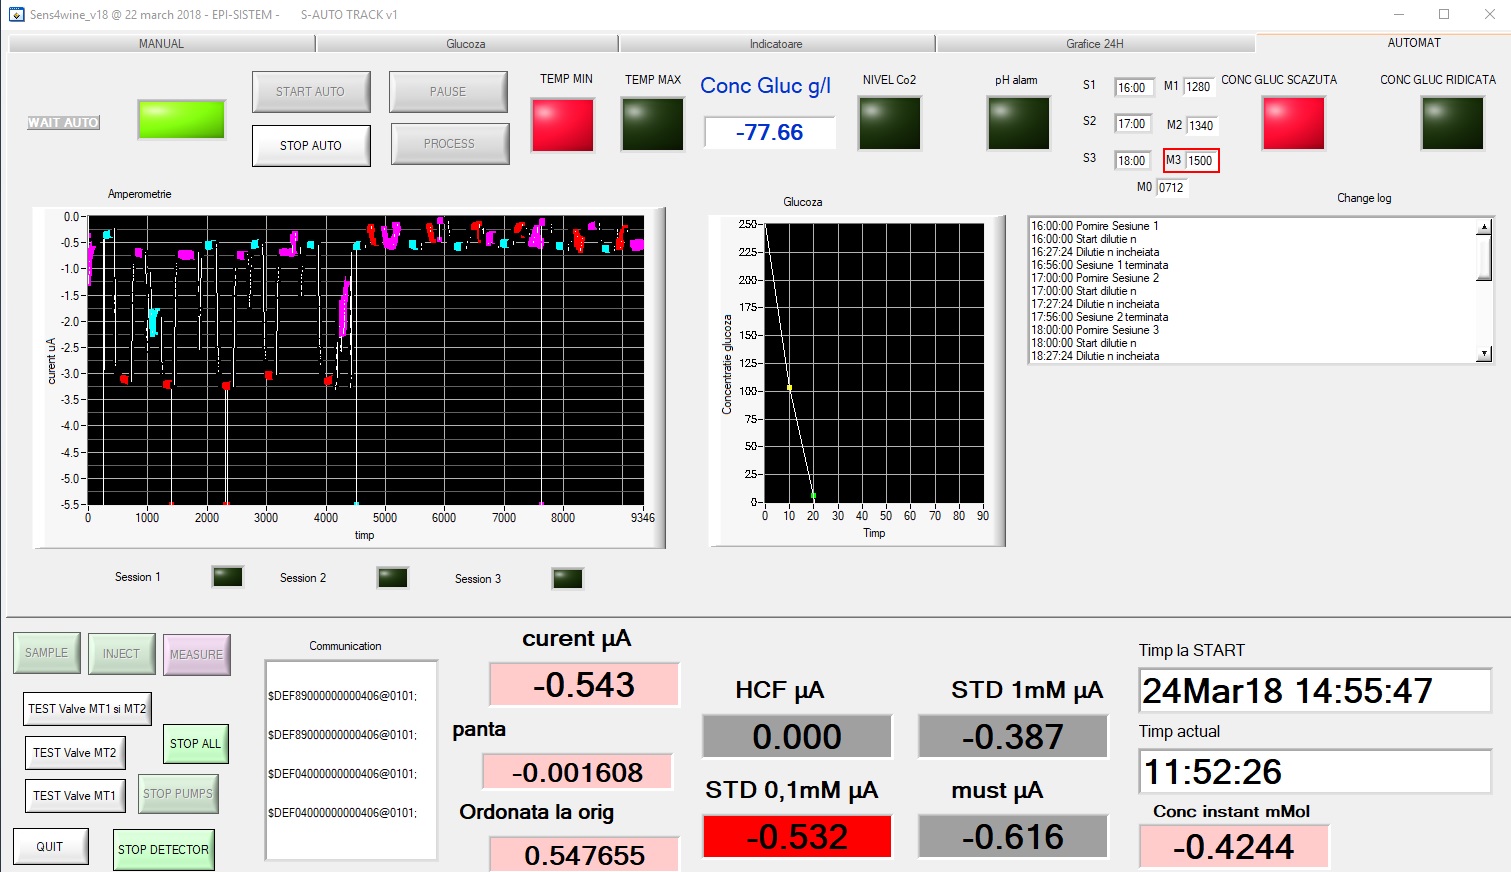1511x872 pixels.
Task: Select the M3 value field 1500
Action: [x=1200, y=160]
